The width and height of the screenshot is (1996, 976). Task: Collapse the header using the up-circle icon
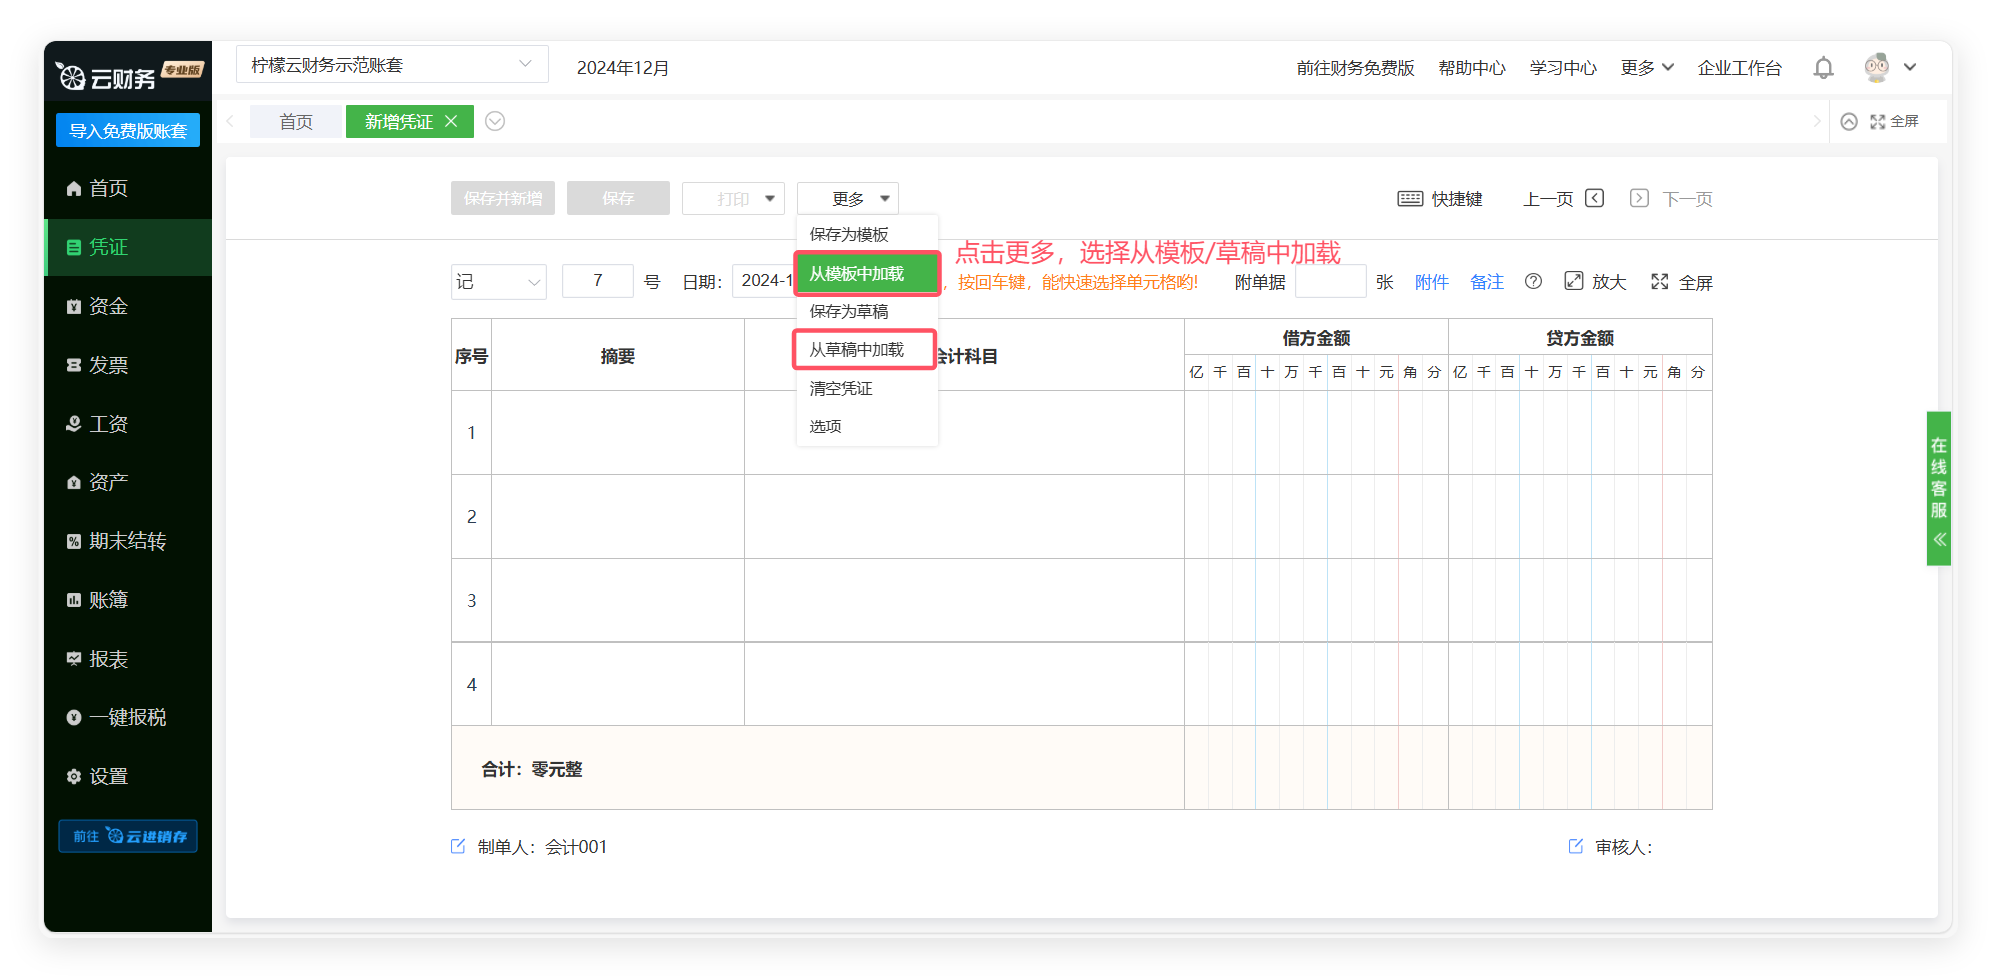pyautogui.click(x=1849, y=122)
